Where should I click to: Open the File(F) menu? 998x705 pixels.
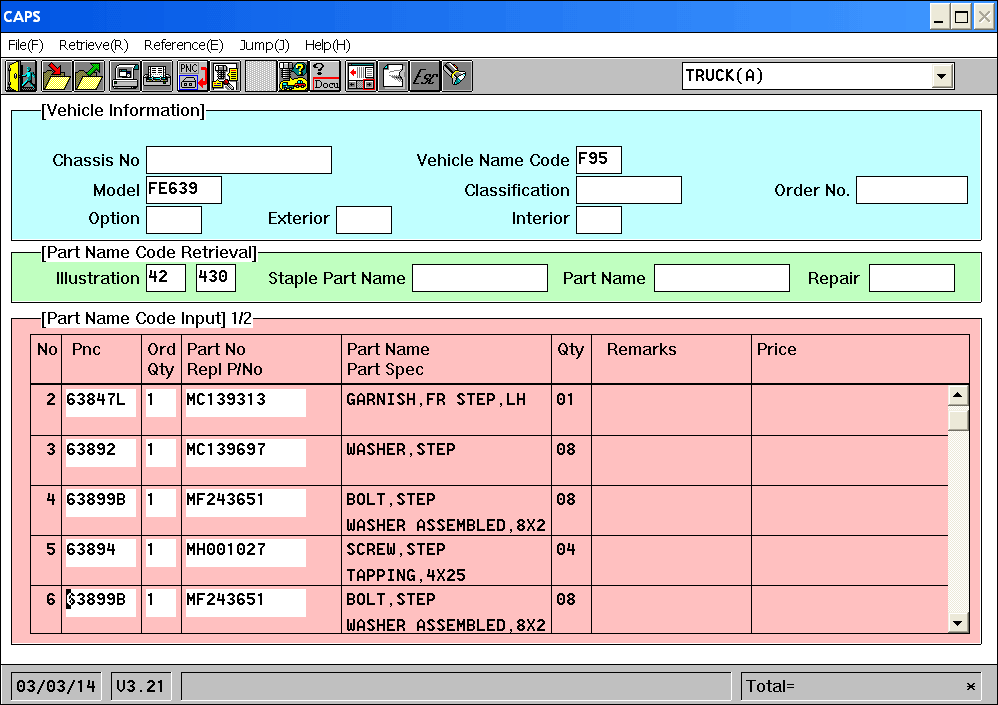[x=25, y=45]
